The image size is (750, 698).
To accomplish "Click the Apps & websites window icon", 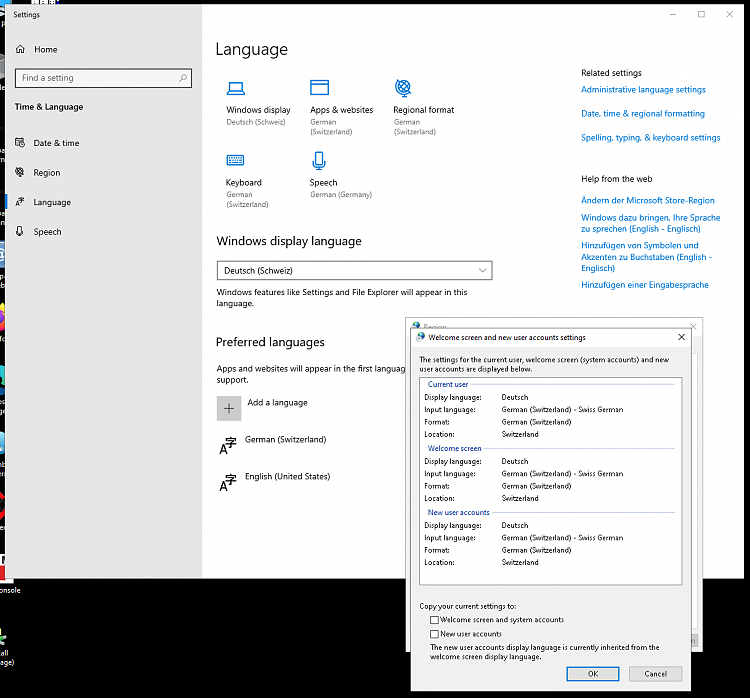I will 319,88.
